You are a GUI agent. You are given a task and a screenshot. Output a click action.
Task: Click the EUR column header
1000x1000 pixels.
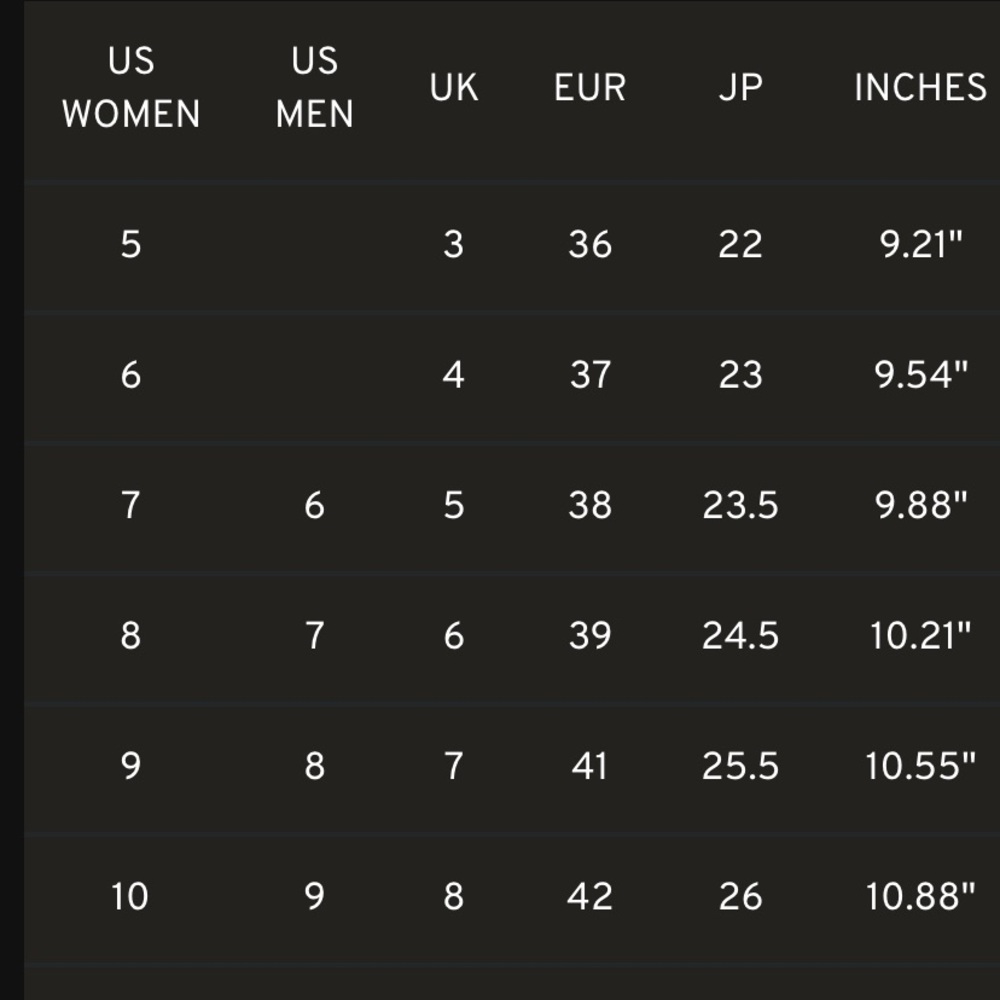(590, 88)
